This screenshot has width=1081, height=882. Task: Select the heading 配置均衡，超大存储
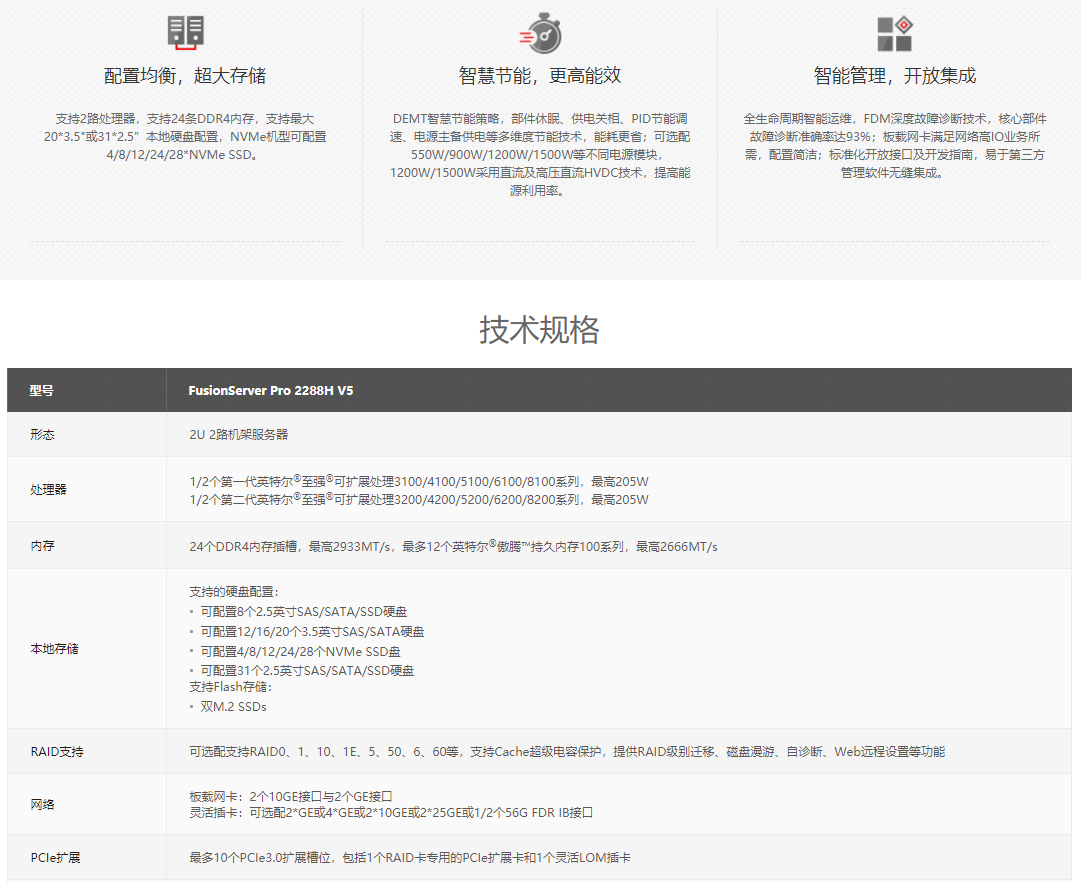pyautogui.click(x=185, y=76)
